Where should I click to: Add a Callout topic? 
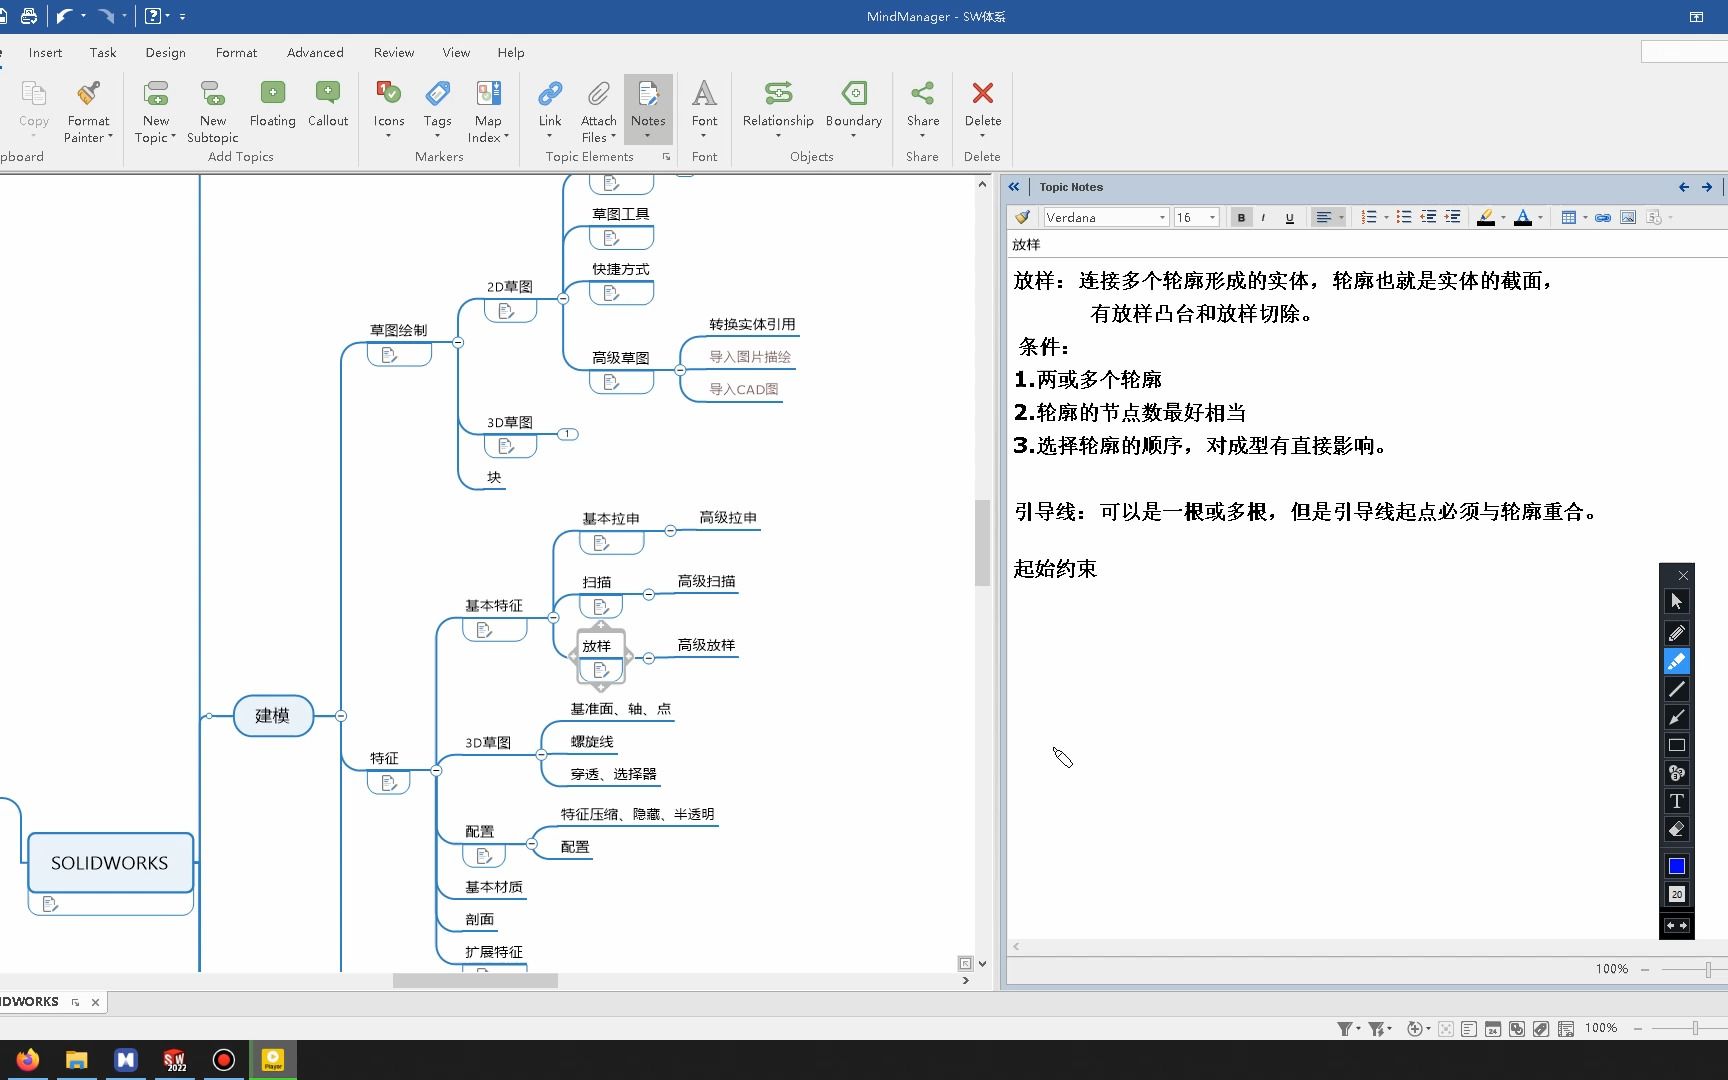327,104
